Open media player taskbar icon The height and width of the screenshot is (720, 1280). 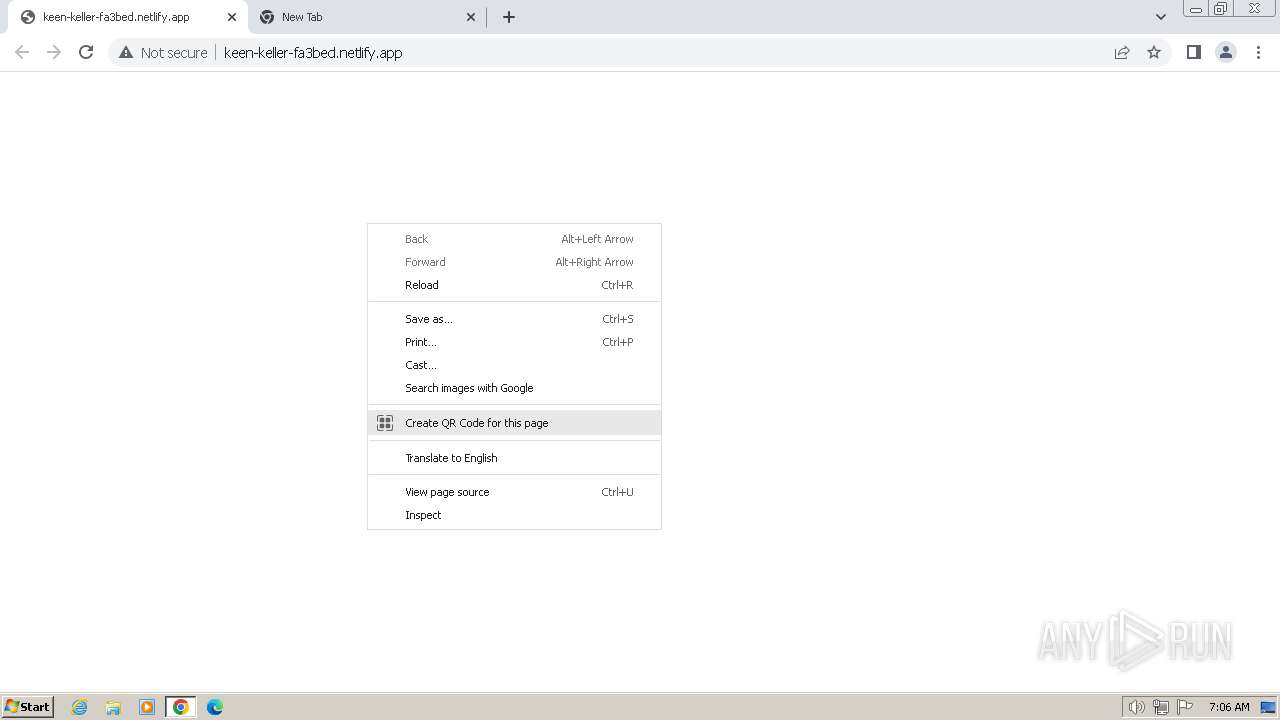click(x=147, y=707)
